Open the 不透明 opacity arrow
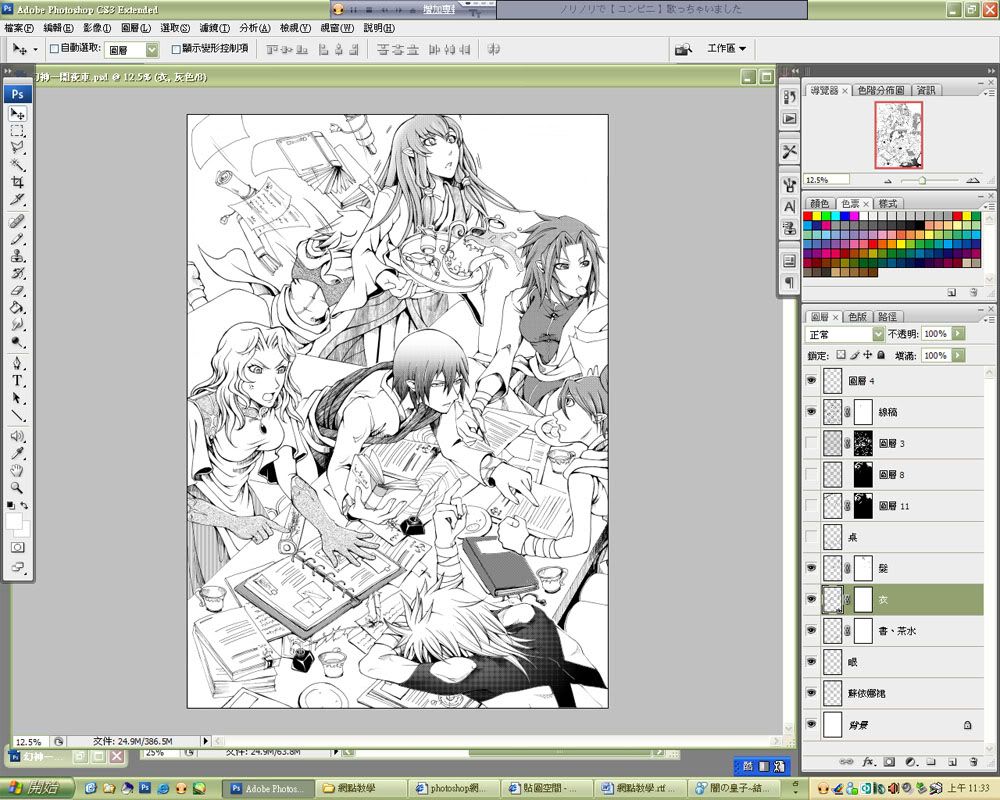This screenshot has width=1000, height=800. point(959,334)
